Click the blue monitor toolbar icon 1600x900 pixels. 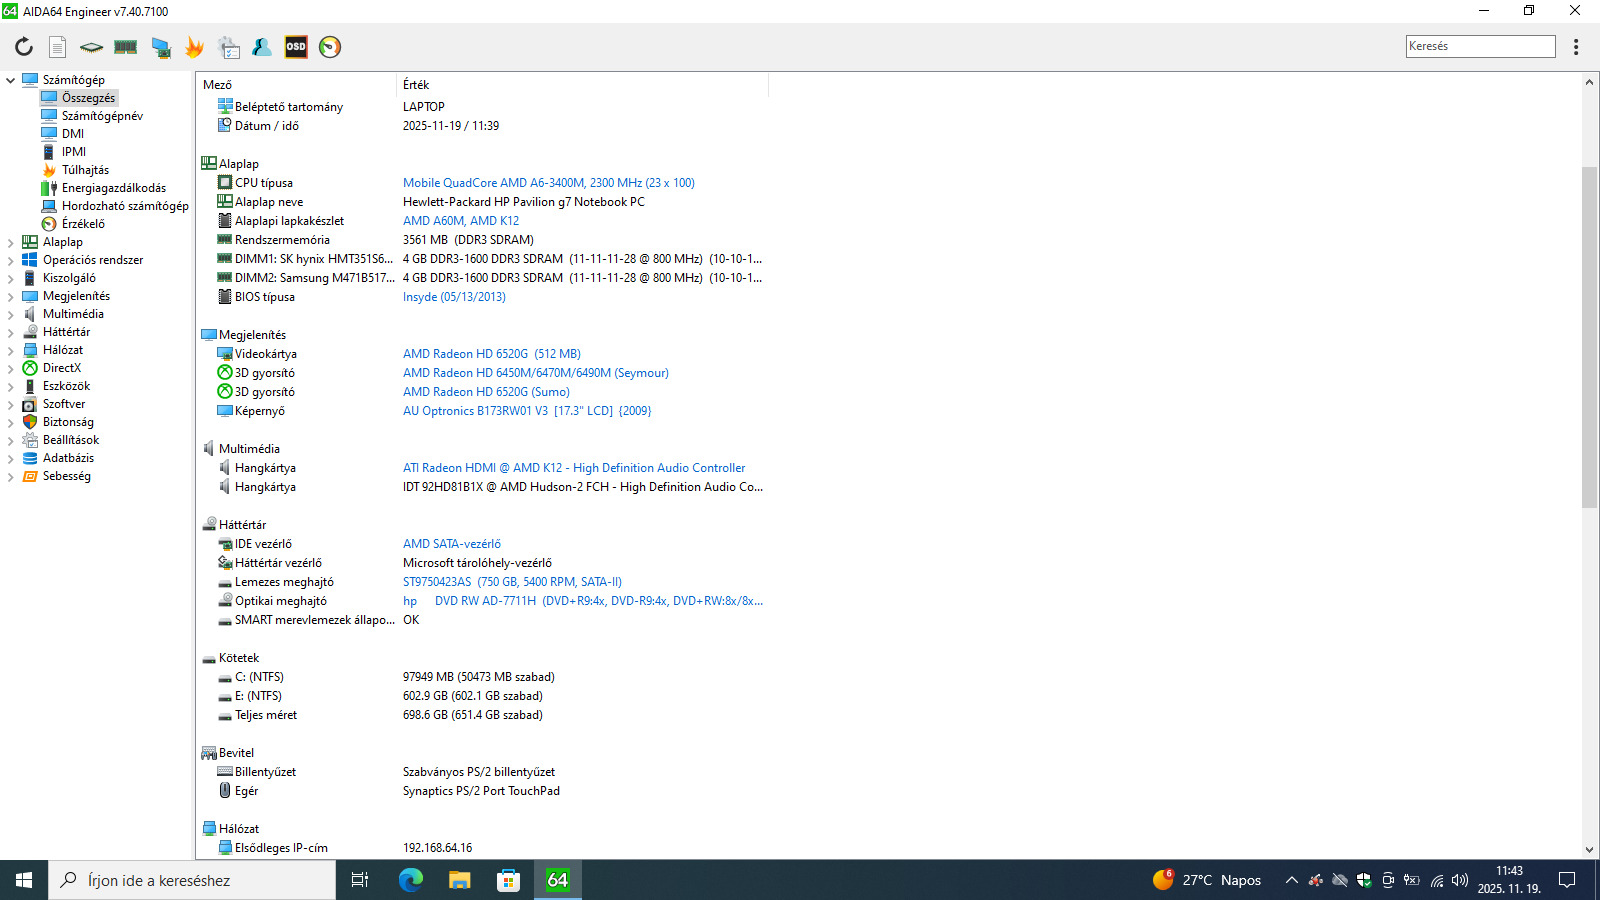(160, 47)
